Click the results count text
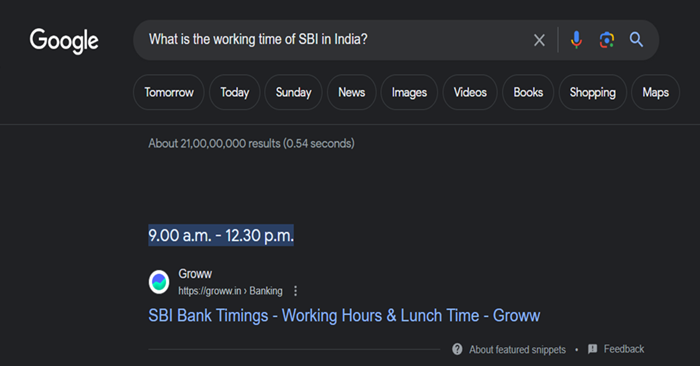The height and width of the screenshot is (366, 700). point(251,144)
